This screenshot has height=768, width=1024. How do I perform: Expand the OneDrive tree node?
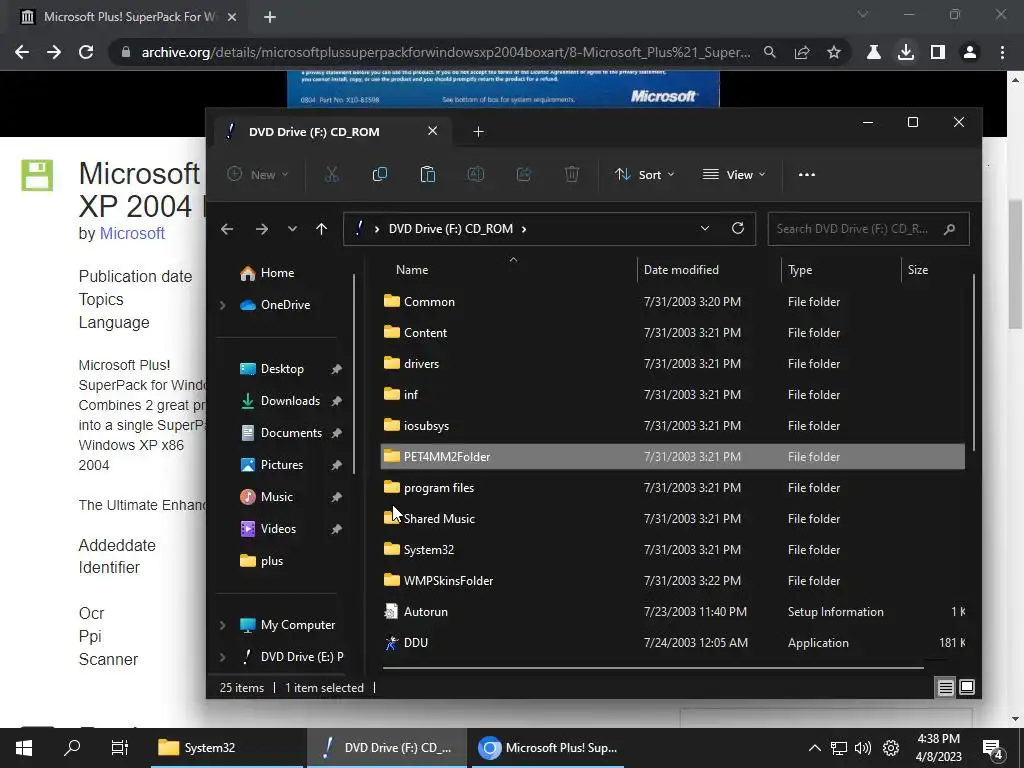[223, 305]
